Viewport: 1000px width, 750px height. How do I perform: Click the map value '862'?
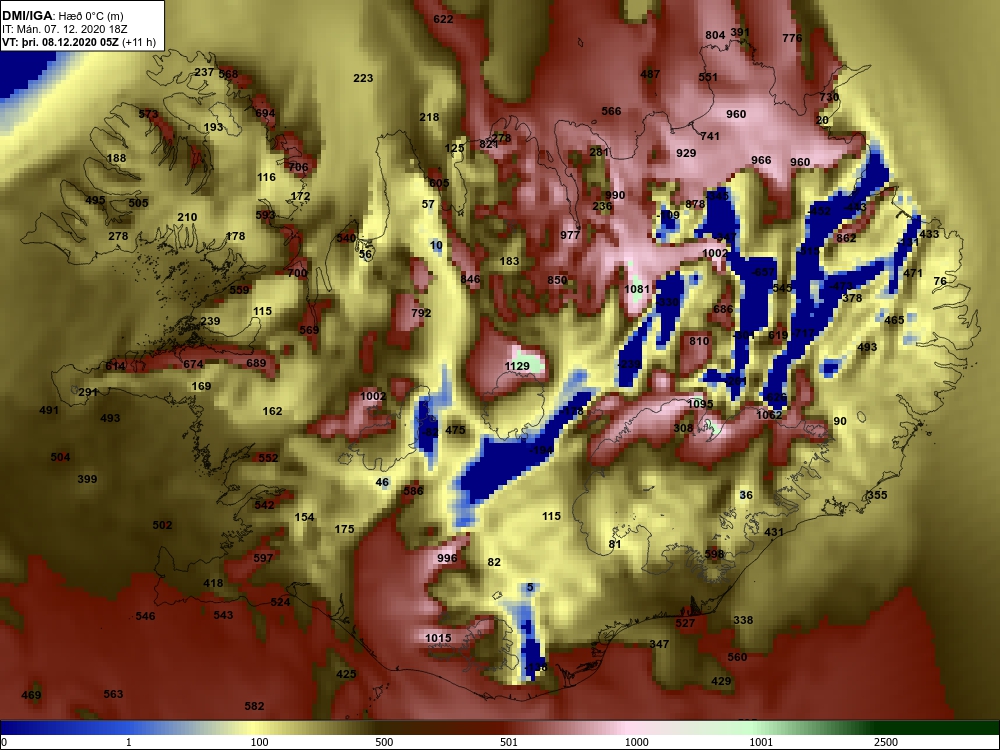pyautogui.click(x=846, y=238)
